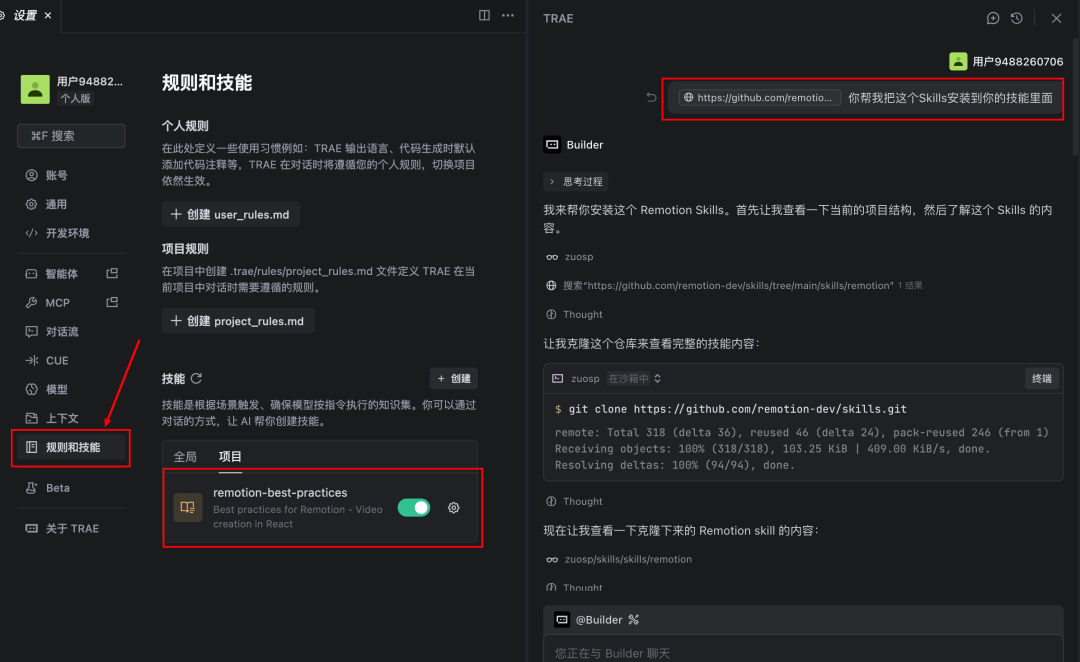The height and width of the screenshot is (662, 1080).
Task: Select MCP from the settings sidebar
Action: click(x=56, y=302)
